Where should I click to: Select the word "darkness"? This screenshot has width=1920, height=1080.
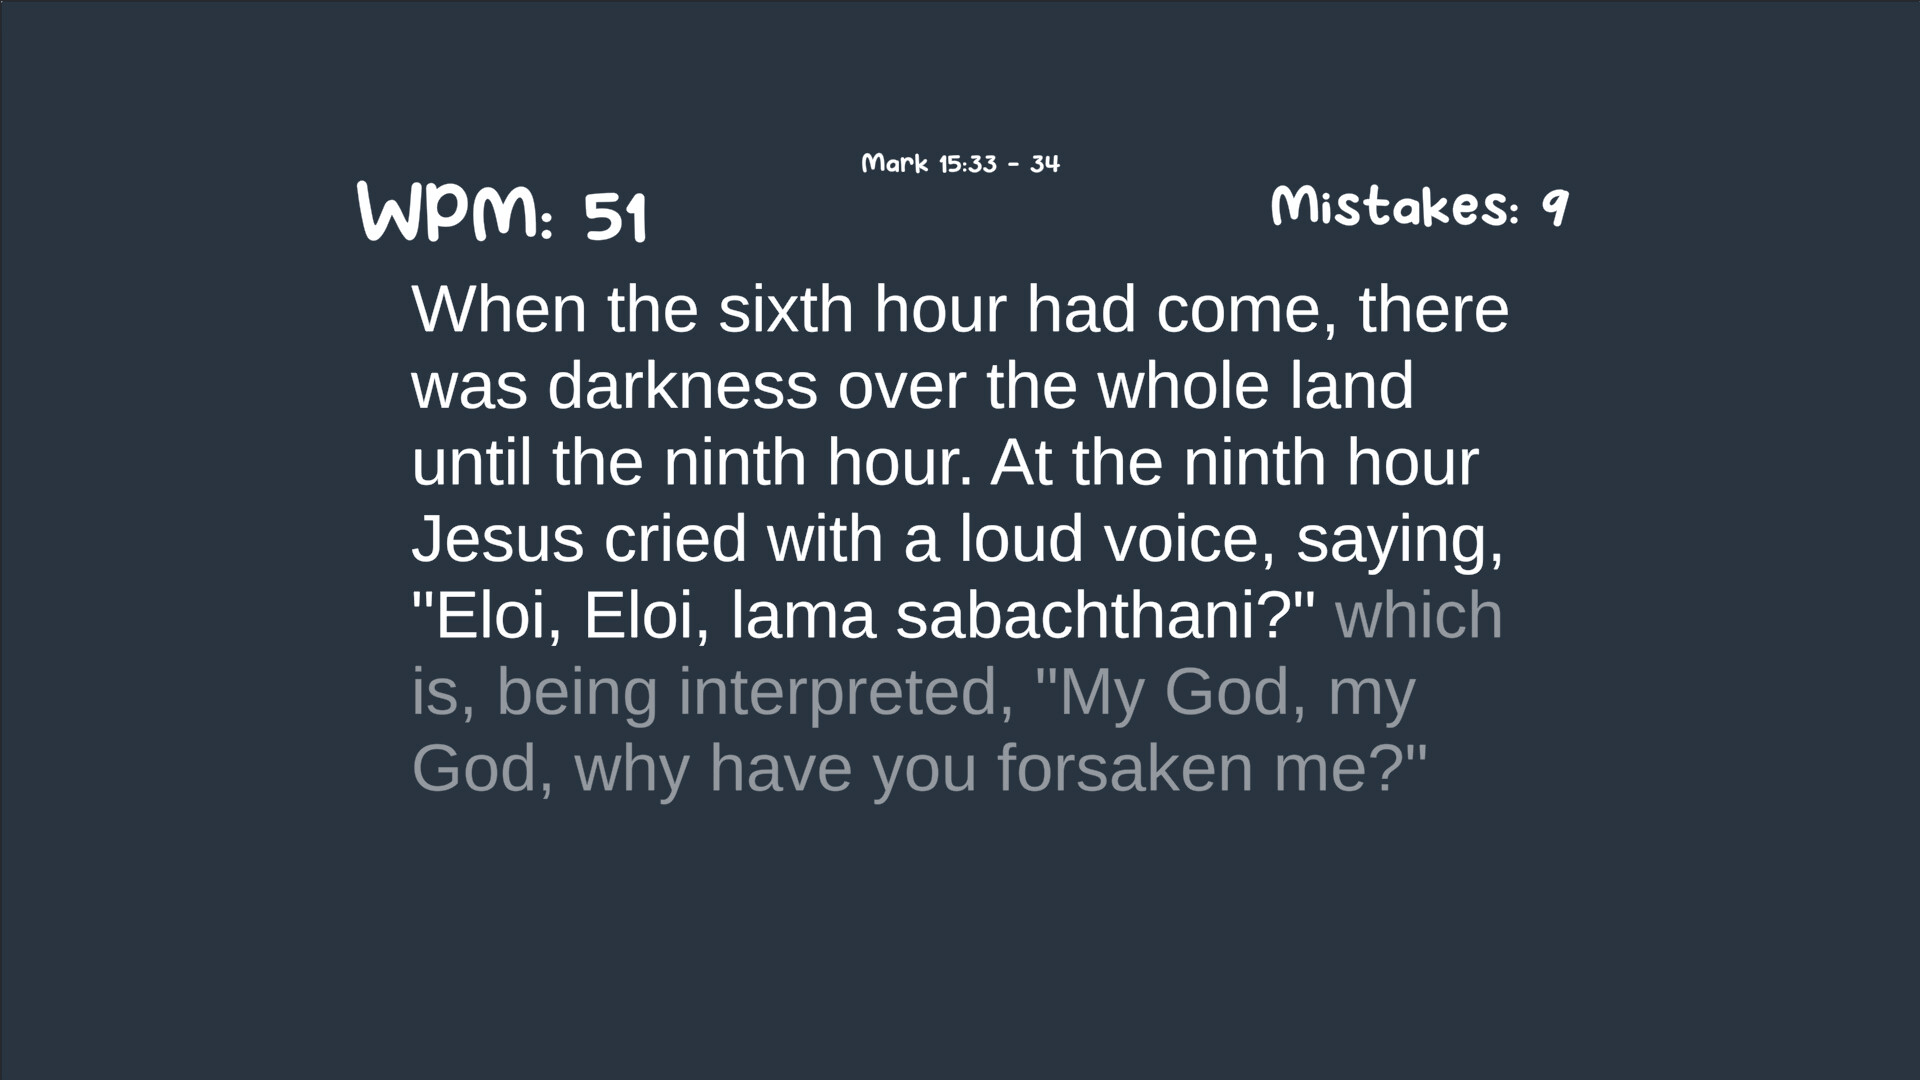point(682,386)
